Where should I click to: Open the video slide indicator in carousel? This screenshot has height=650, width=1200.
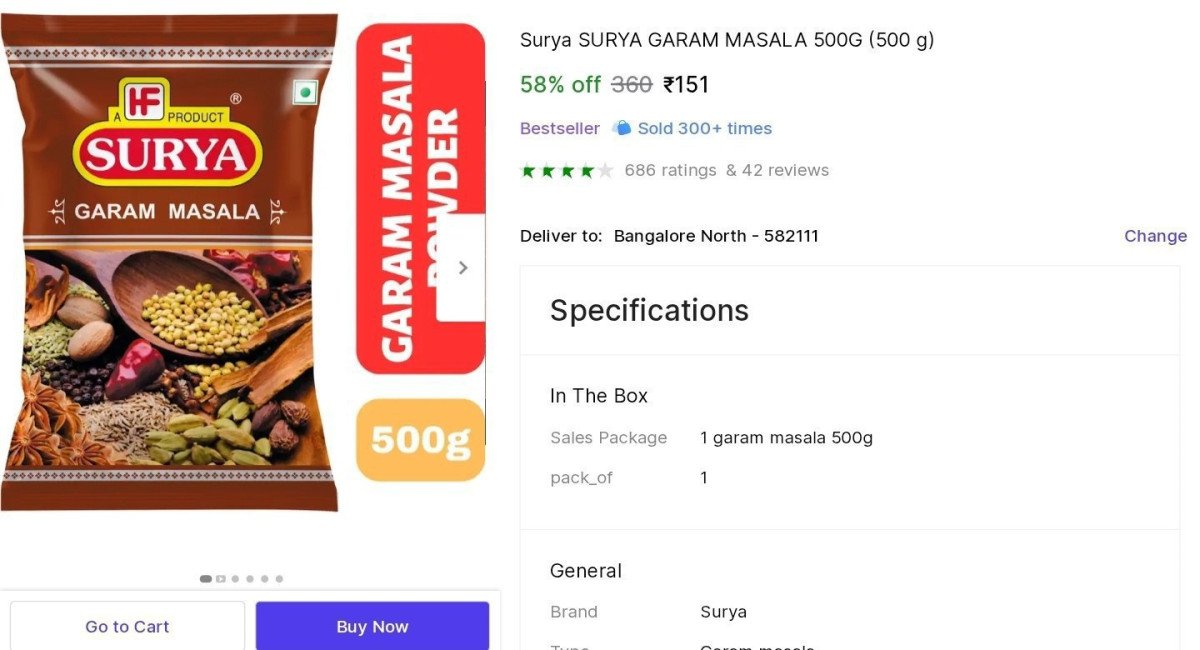(x=220, y=579)
